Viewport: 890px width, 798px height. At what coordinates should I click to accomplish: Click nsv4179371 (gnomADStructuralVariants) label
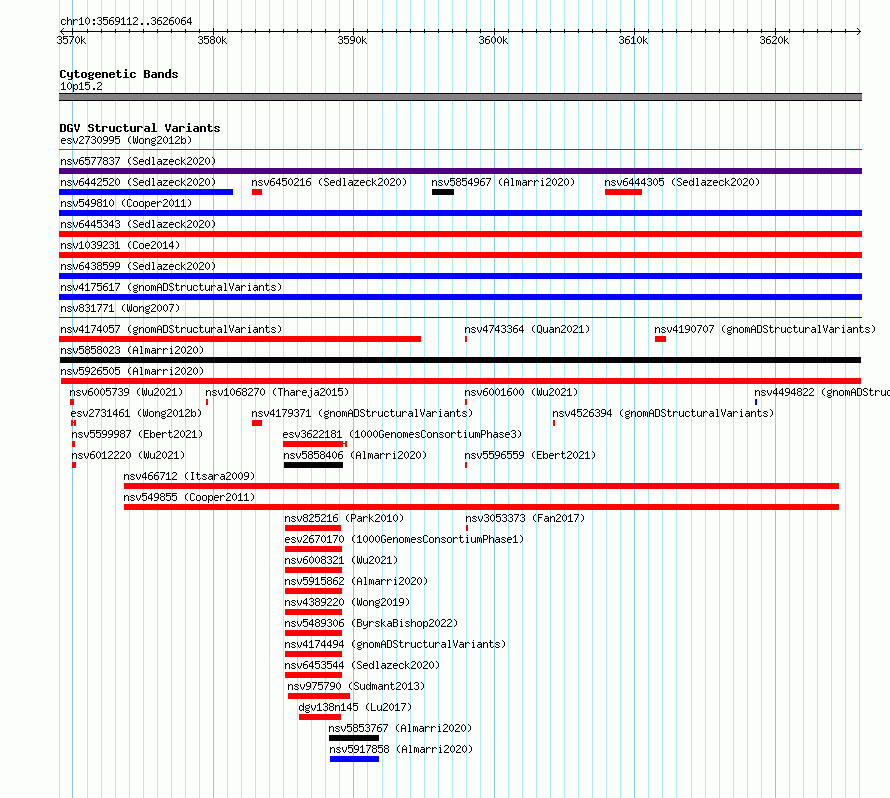pos(362,413)
